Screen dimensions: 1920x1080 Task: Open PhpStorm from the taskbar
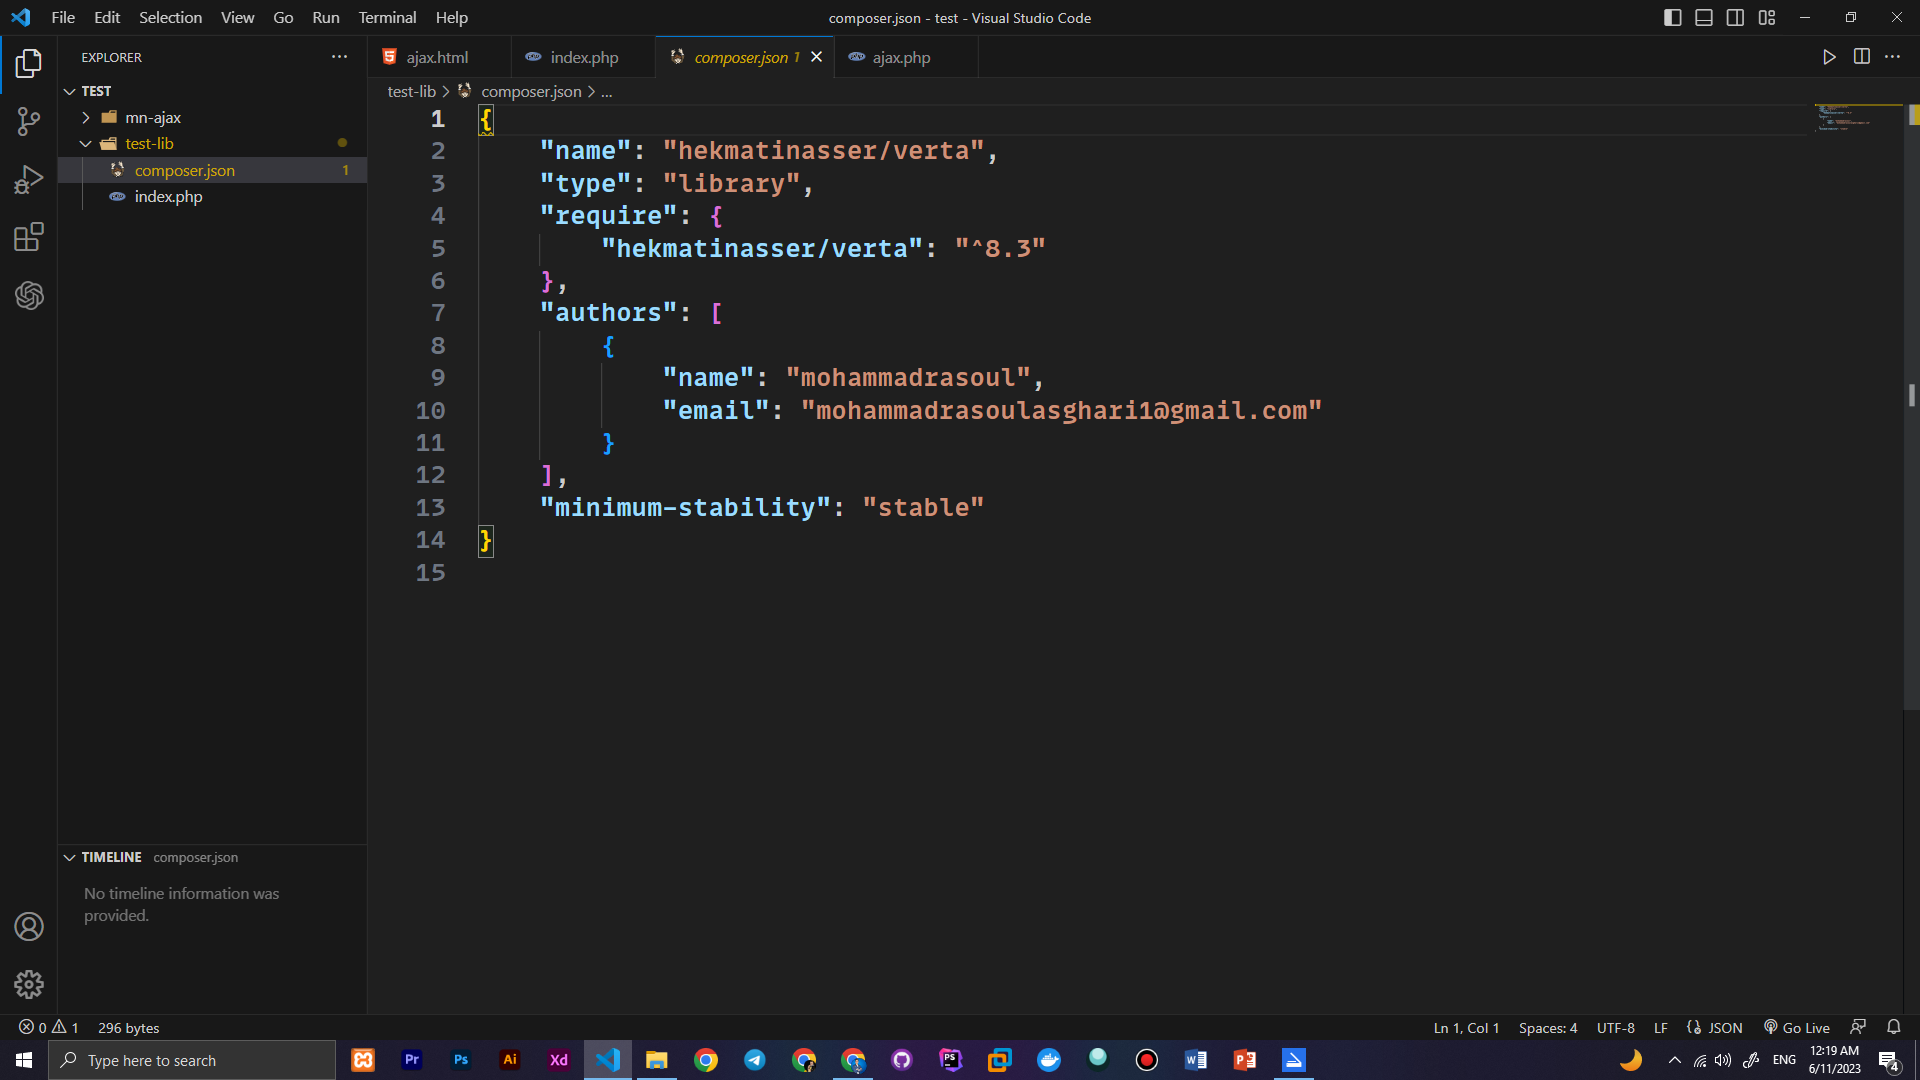point(951,1060)
